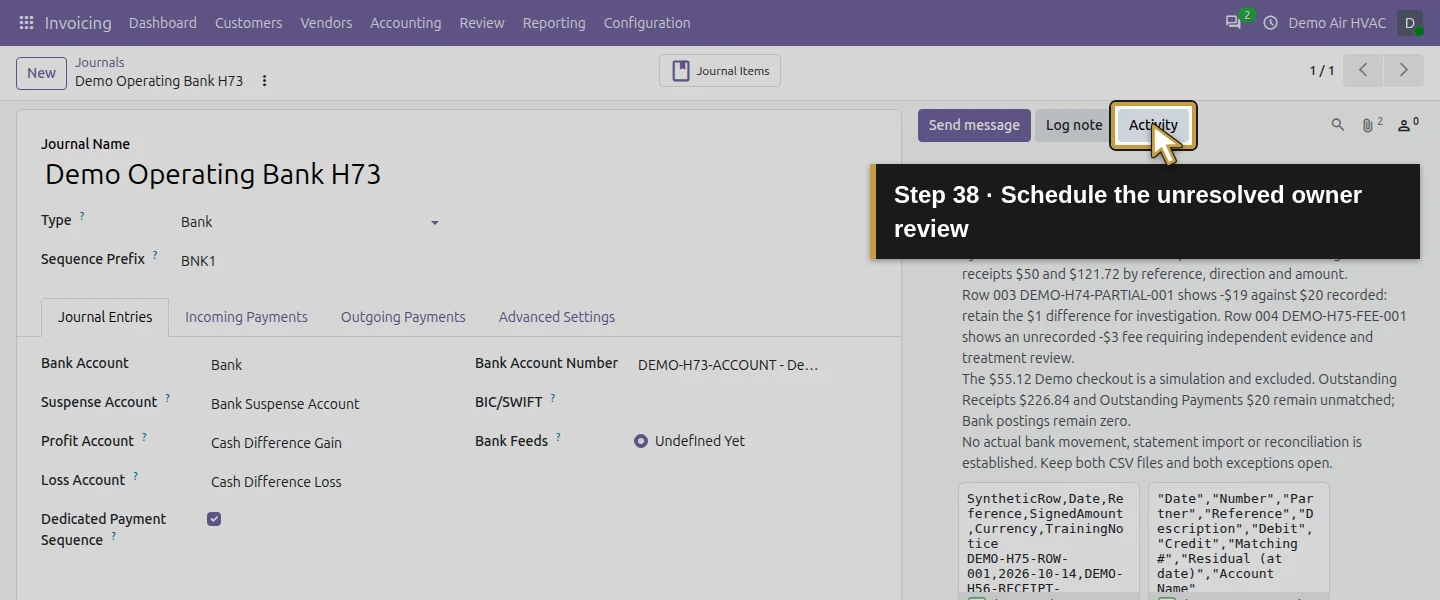The height and width of the screenshot is (600, 1440).
Task: Switch to the Incoming Payments tab
Action: (246, 317)
